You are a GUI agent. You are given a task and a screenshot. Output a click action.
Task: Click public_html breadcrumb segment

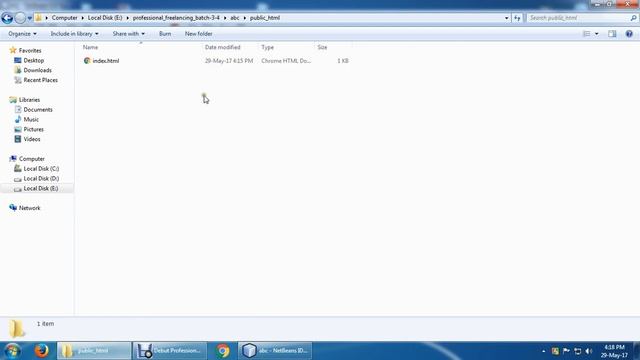(265, 18)
